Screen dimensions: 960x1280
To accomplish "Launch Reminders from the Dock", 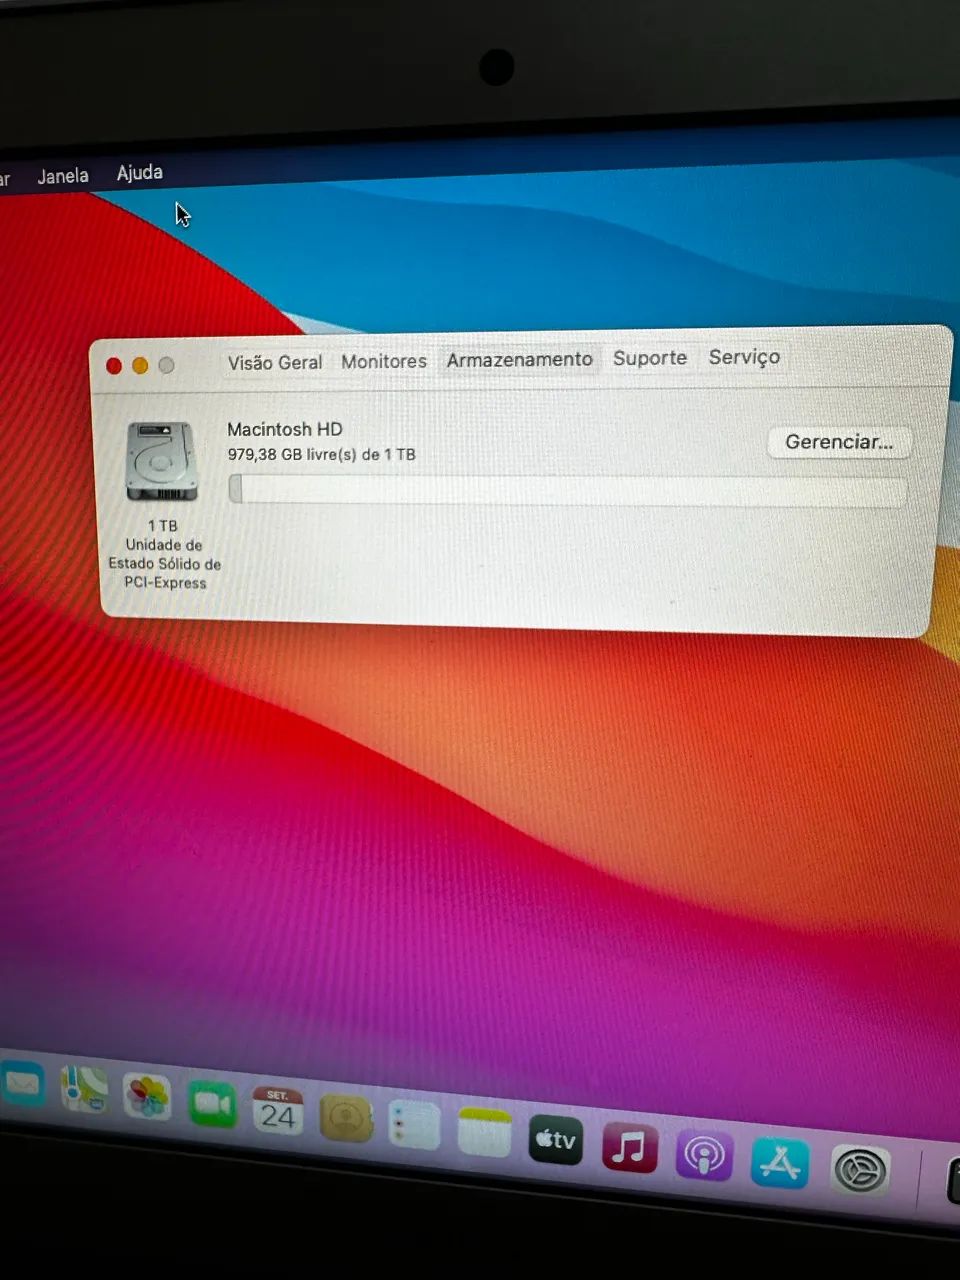I will coord(414,1125).
